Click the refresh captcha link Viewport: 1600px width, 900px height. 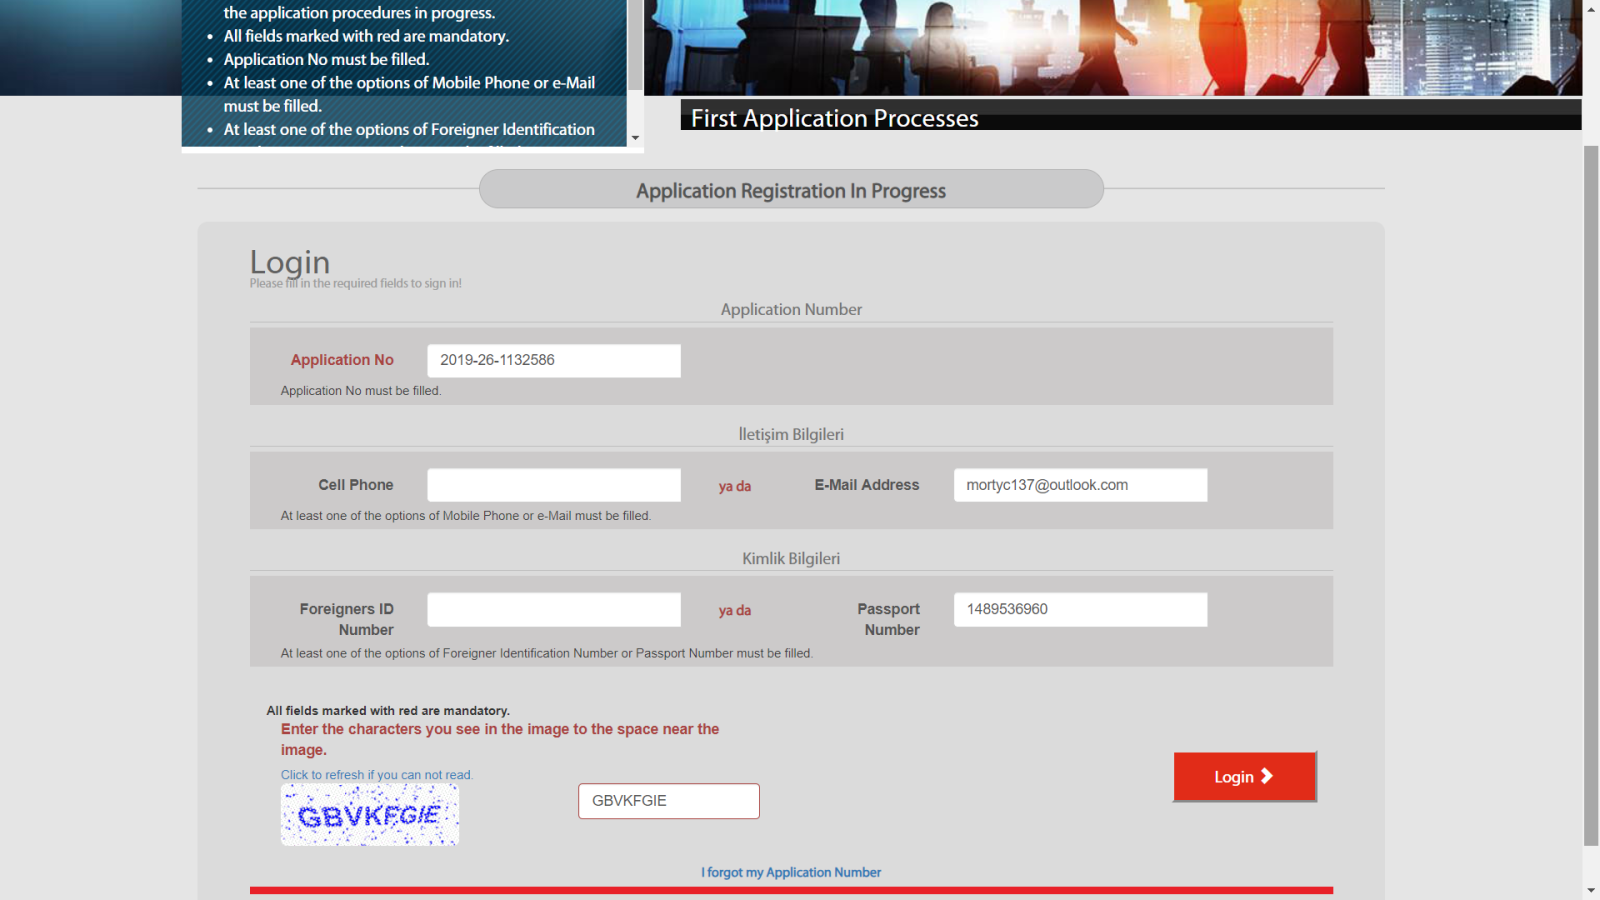click(x=376, y=775)
